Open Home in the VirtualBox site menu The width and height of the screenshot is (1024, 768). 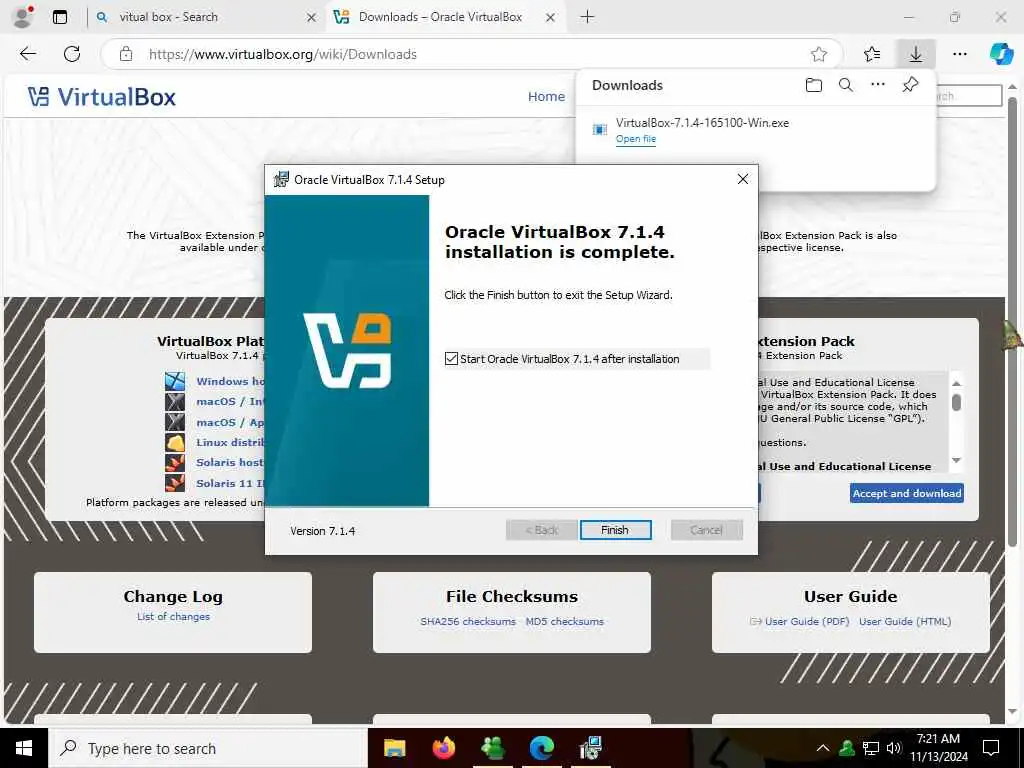[x=546, y=97]
